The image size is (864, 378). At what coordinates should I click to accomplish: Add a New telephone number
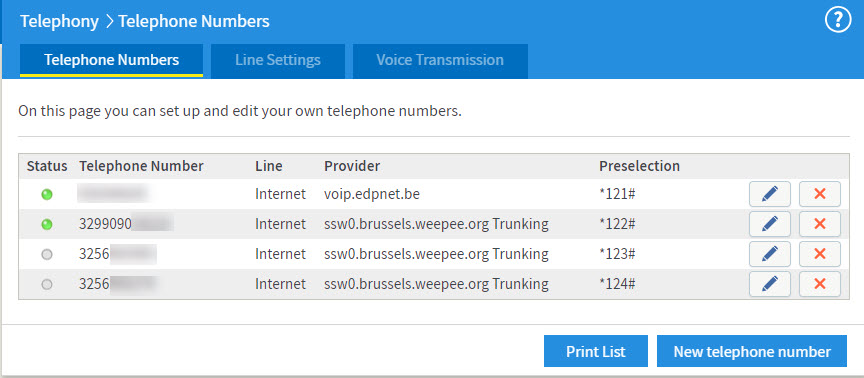752,351
